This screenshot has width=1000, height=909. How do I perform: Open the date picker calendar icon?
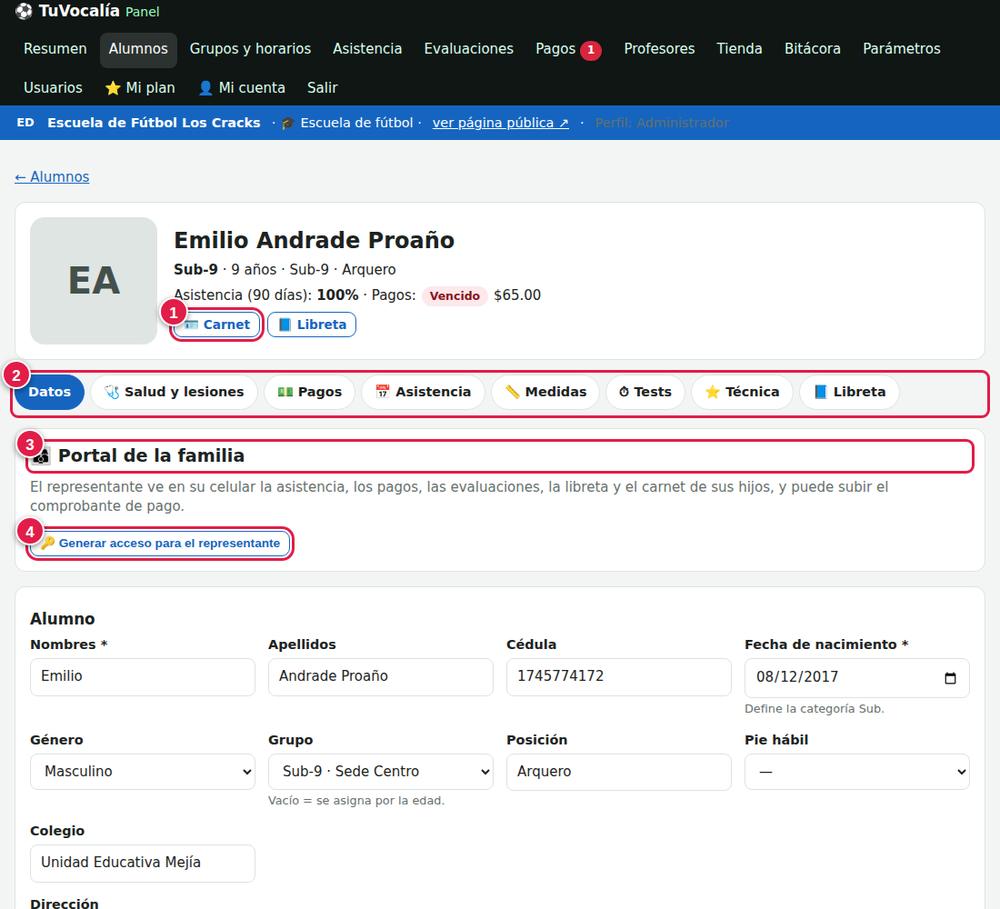click(x=950, y=677)
